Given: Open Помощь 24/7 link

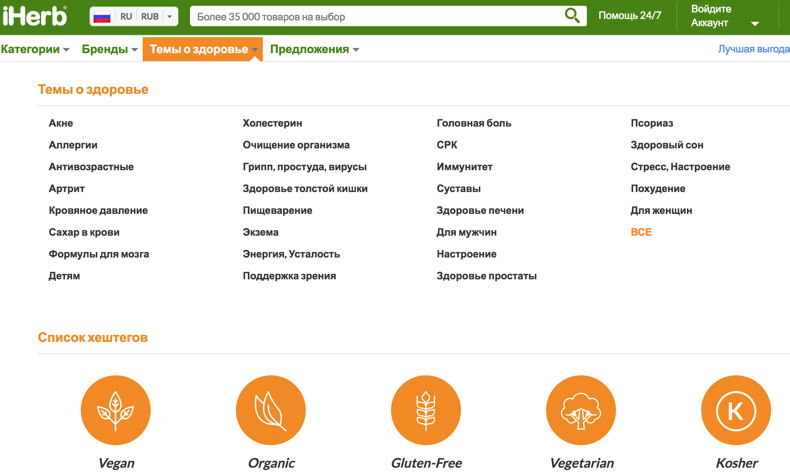Looking at the screenshot, I should [x=630, y=16].
